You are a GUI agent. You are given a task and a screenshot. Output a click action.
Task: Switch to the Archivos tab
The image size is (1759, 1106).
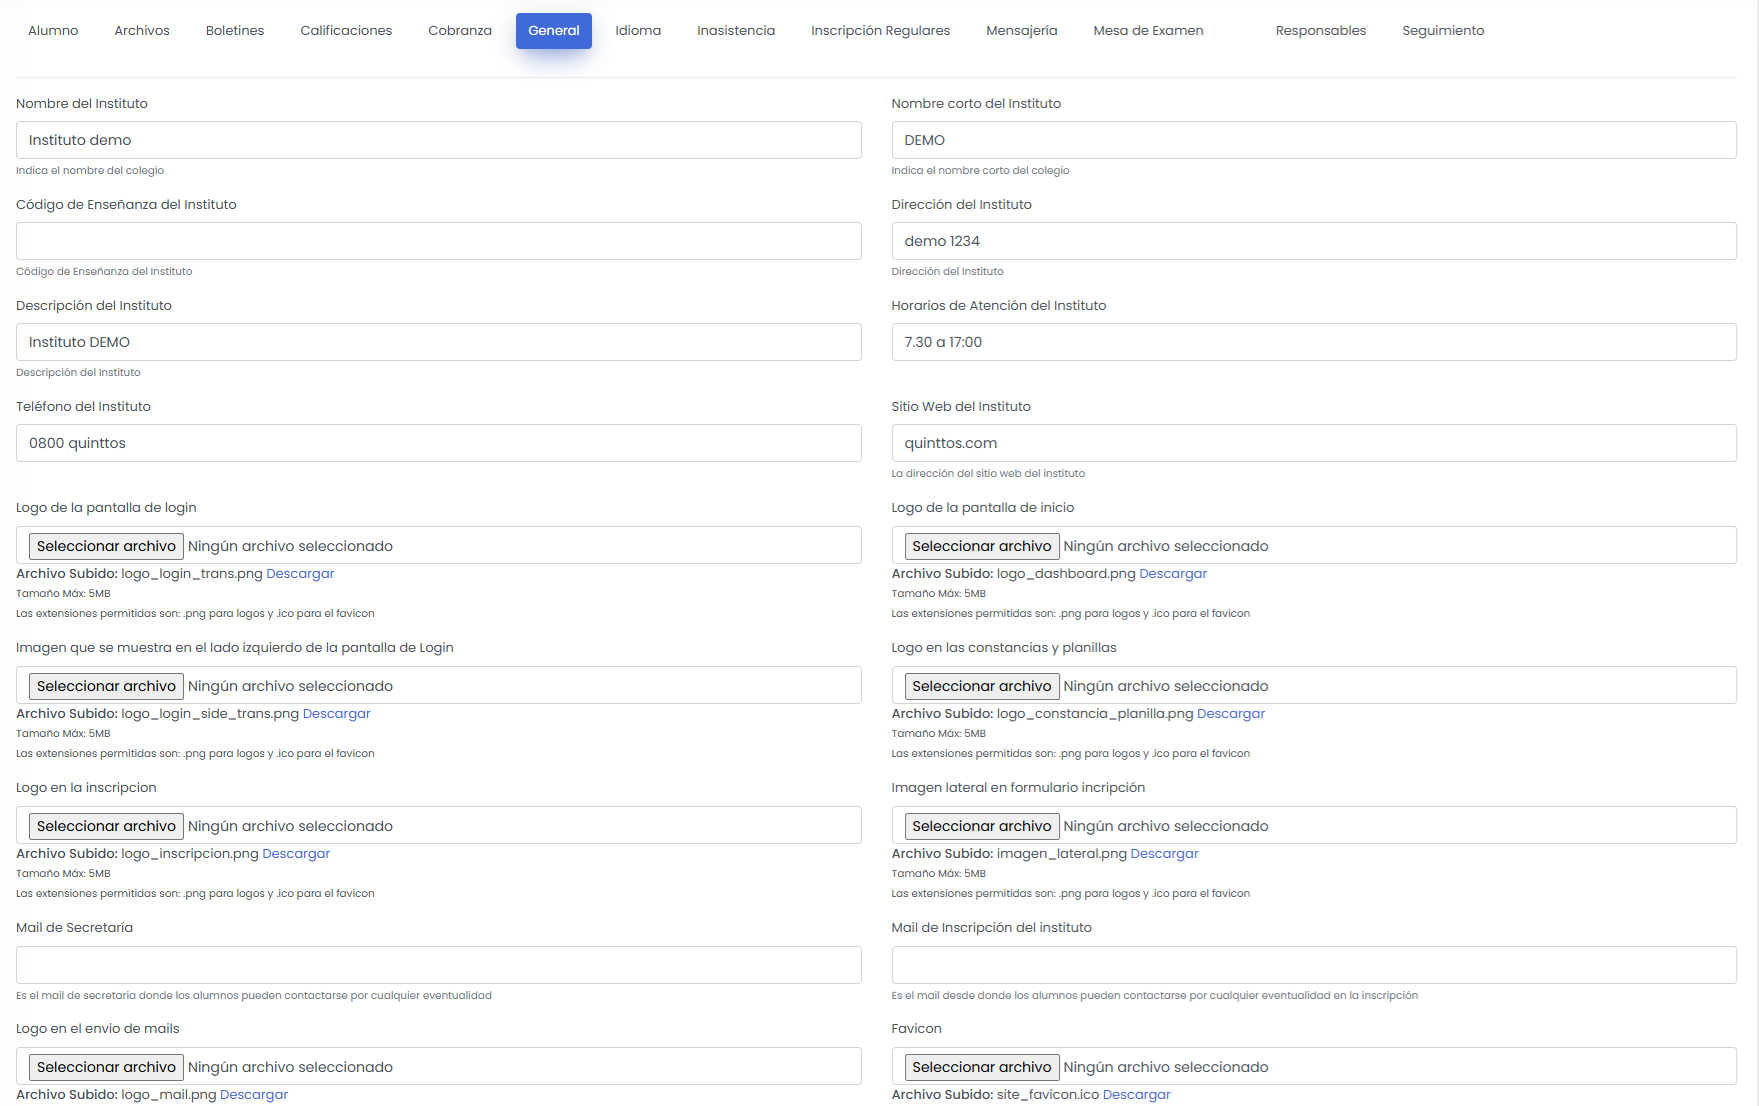pos(142,31)
